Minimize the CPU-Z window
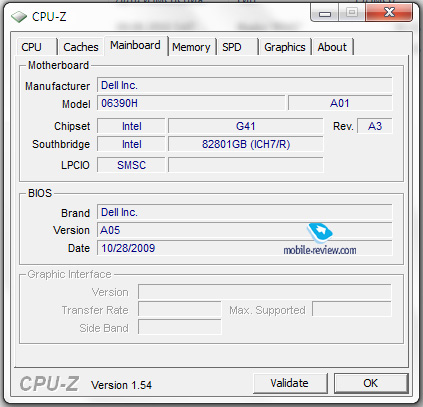The height and width of the screenshot is (407, 423). point(325,13)
